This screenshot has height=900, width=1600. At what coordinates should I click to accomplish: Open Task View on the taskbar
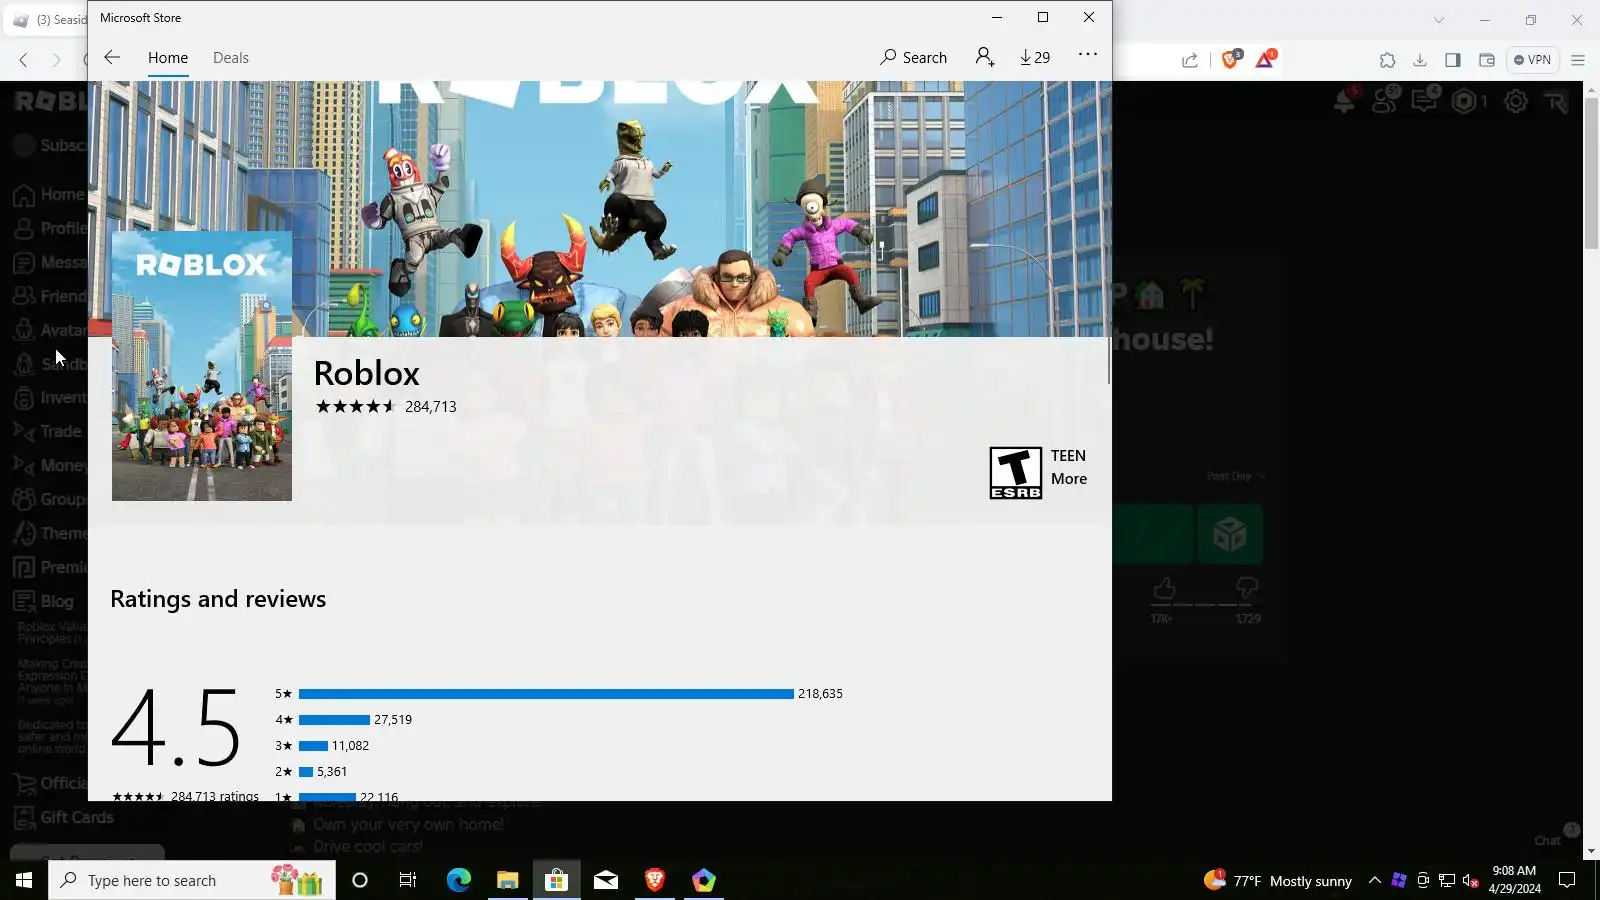[408, 881]
